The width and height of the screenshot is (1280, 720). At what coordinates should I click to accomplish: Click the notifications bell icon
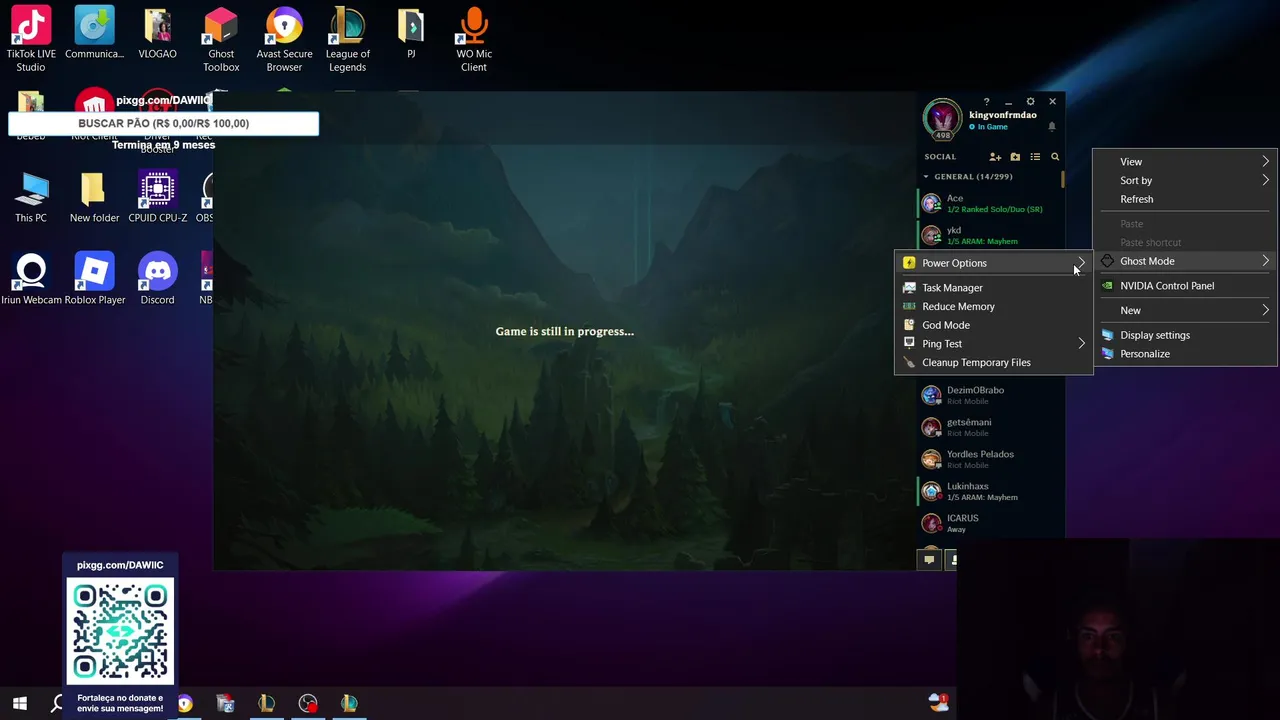[1051, 127]
